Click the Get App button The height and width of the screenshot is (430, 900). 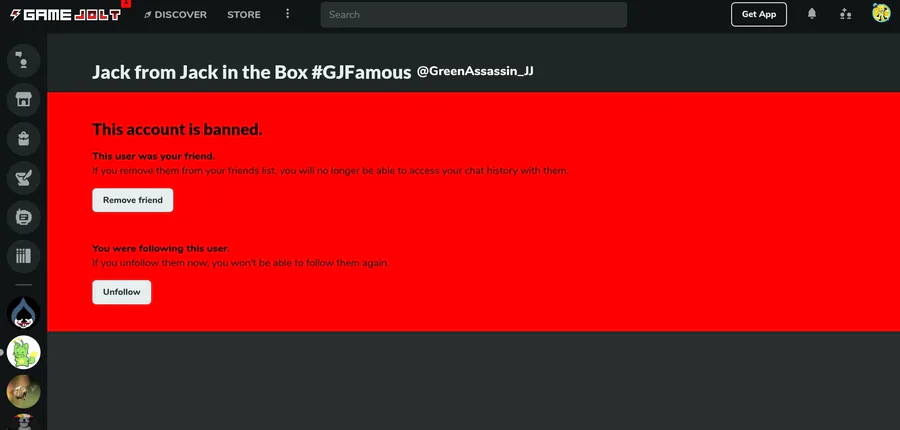tap(759, 14)
